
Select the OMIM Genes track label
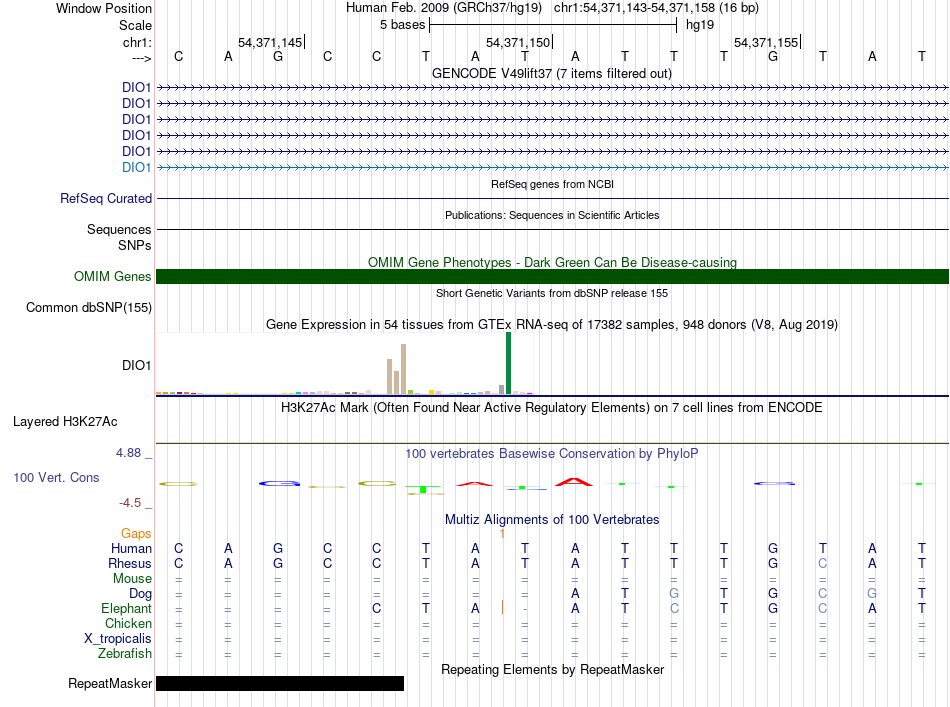(112, 276)
